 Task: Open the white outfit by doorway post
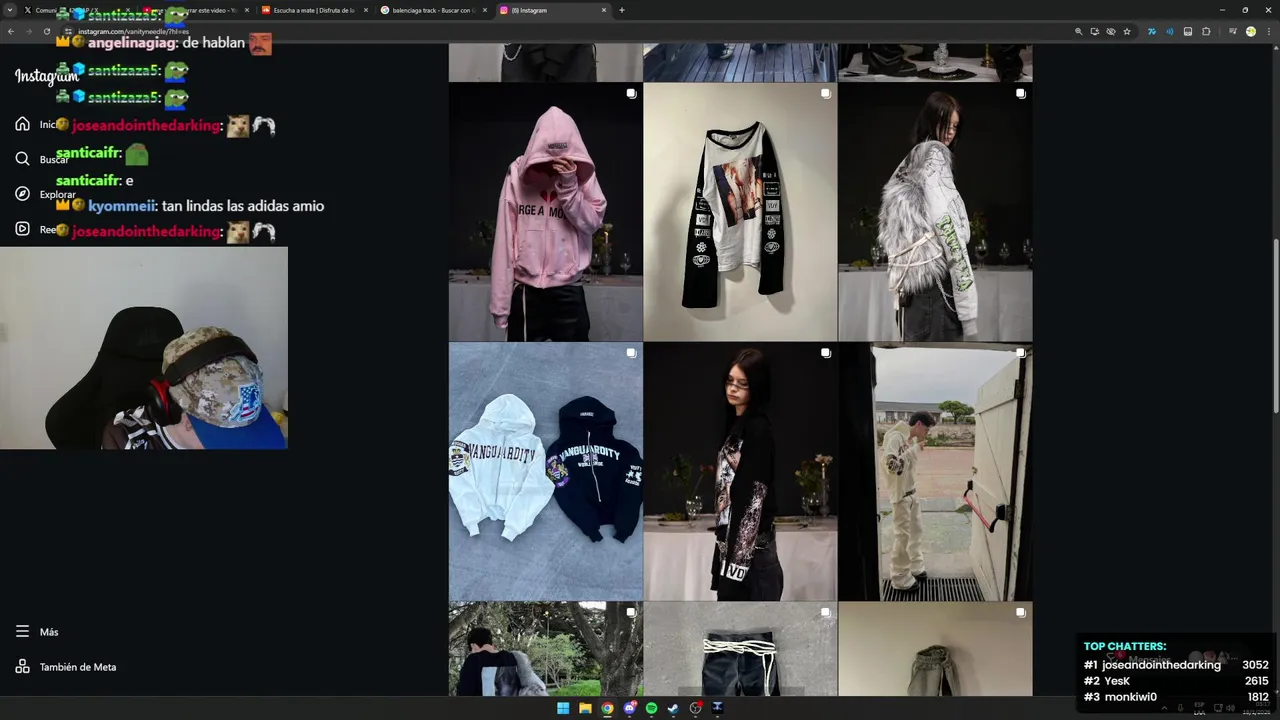coord(935,472)
